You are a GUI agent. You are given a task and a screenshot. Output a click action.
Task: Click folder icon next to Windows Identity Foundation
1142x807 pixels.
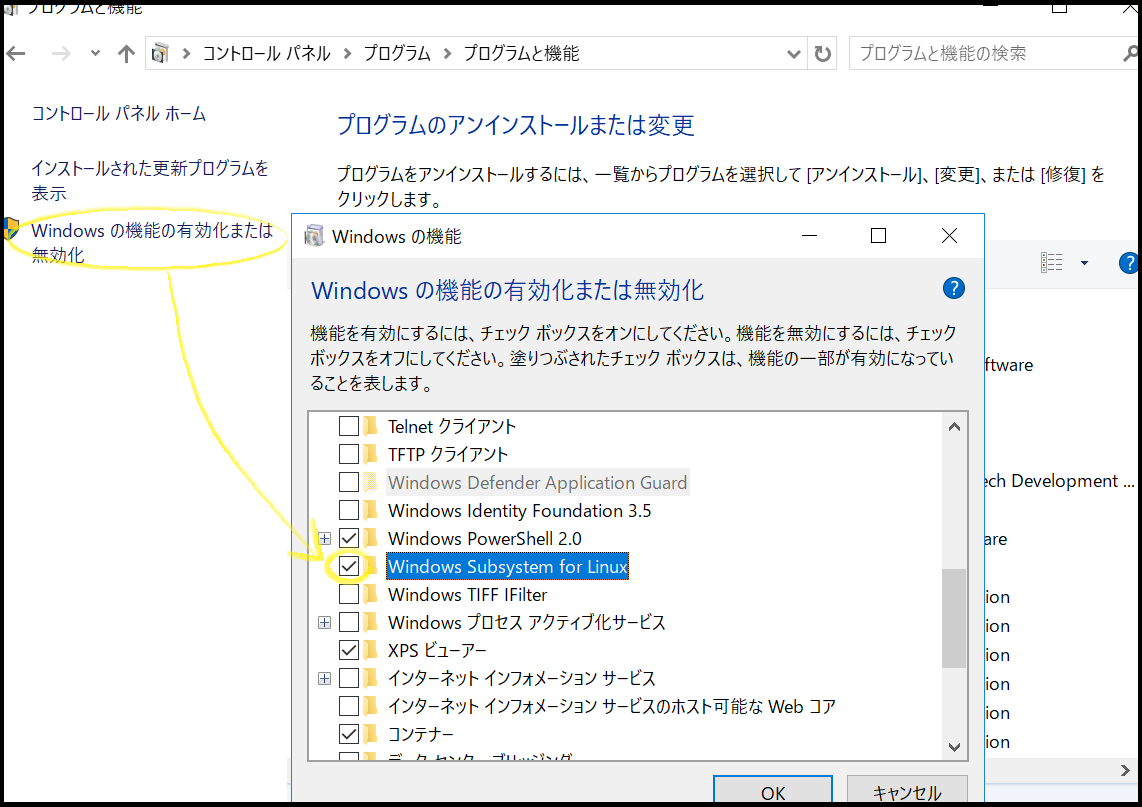click(x=371, y=510)
